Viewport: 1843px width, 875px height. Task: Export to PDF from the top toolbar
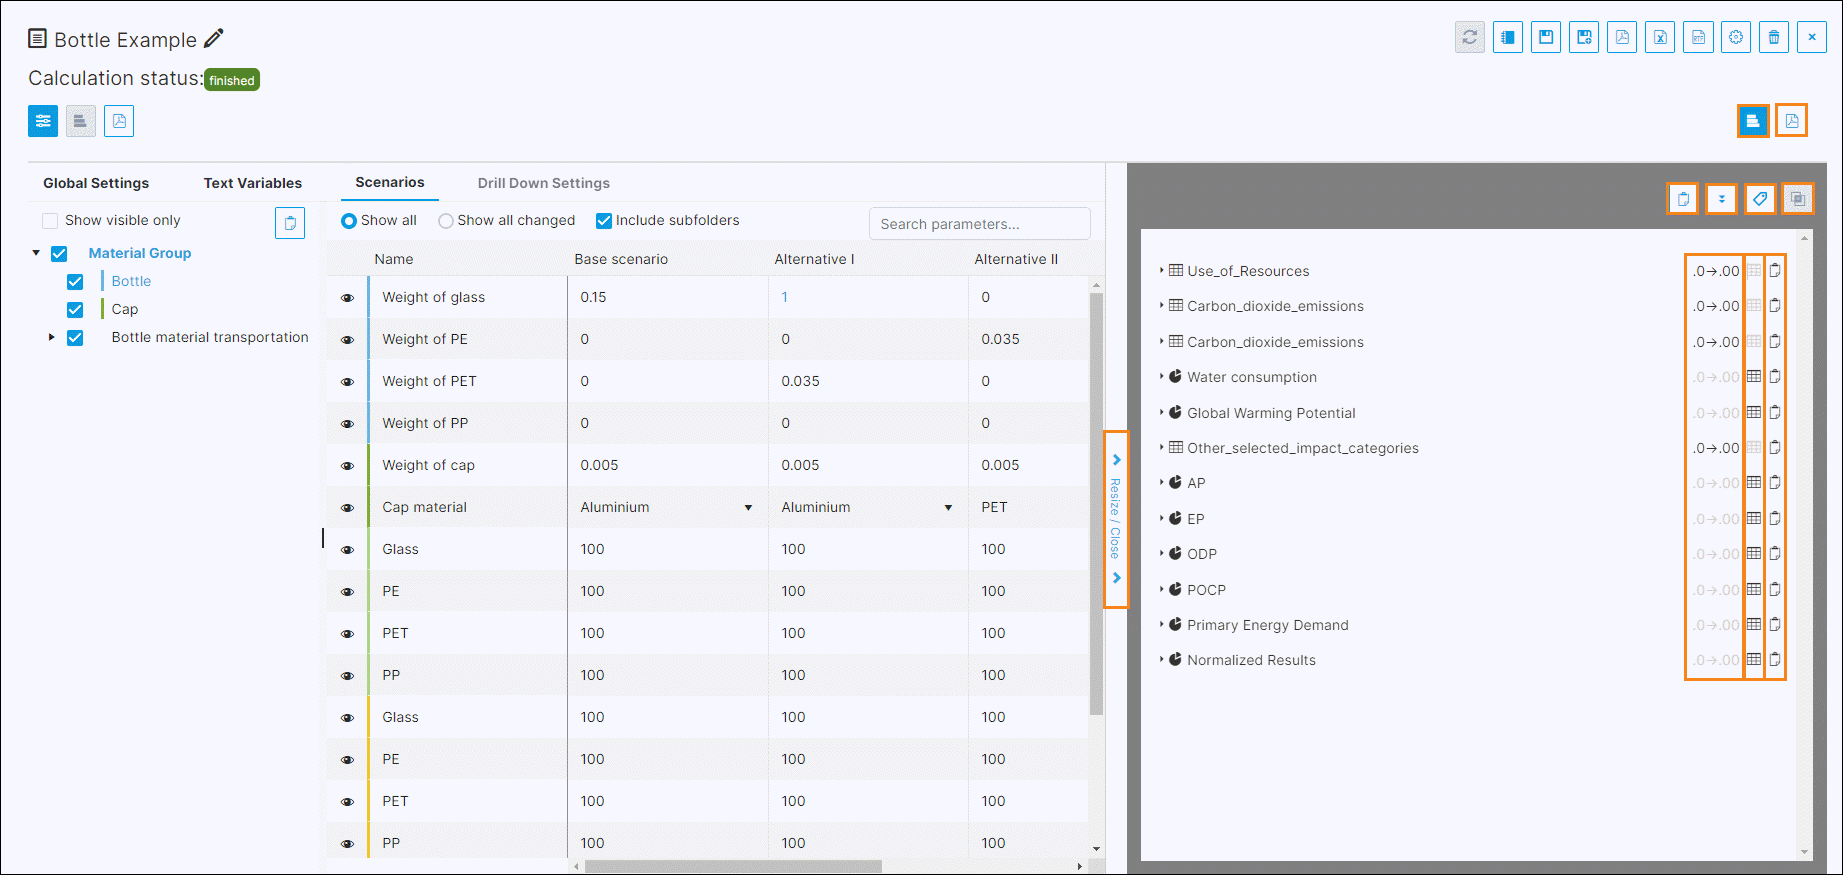(x=1622, y=37)
